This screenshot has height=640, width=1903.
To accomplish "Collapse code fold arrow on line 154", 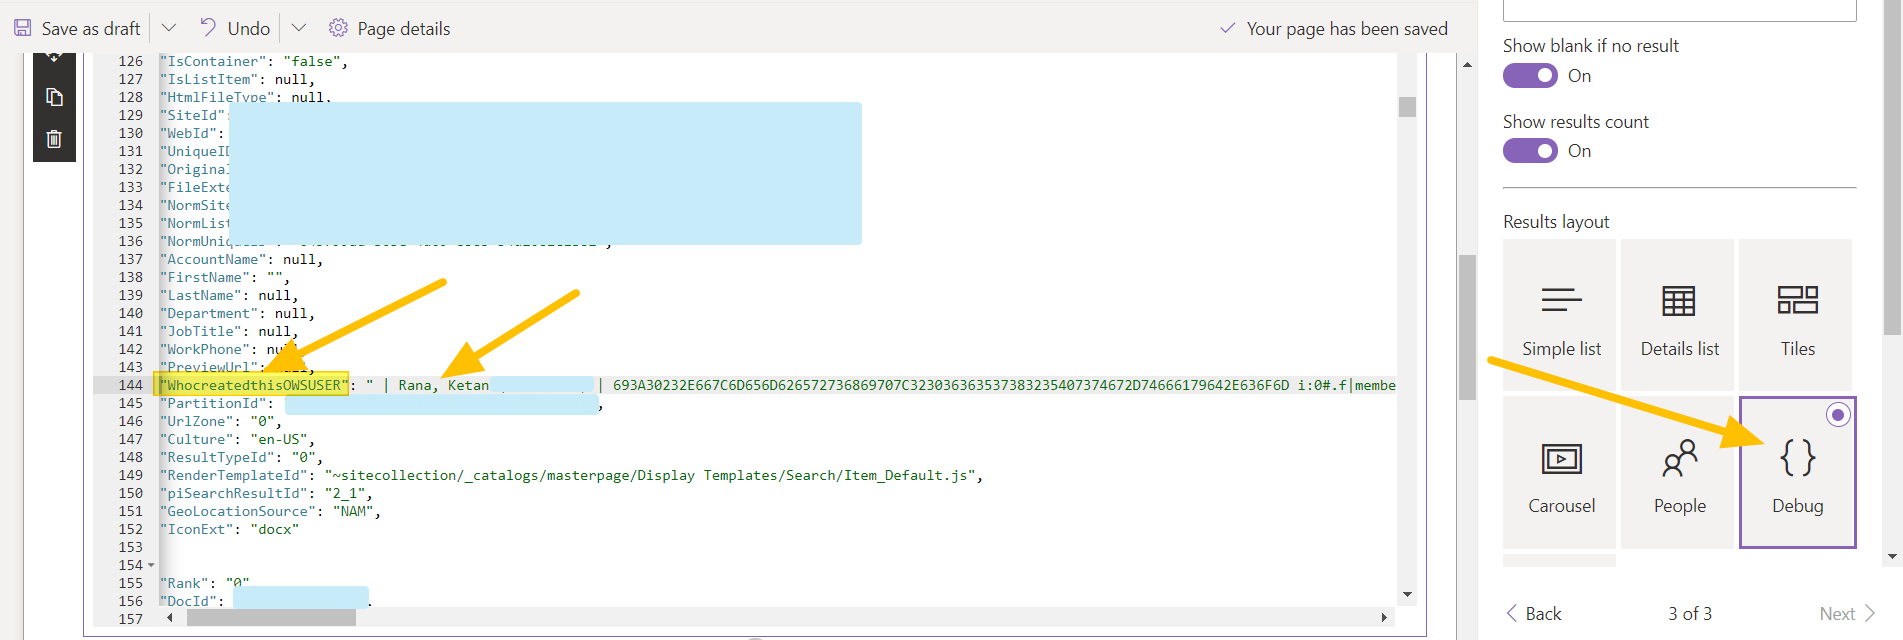I will pyautogui.click(x=151, y=566).
